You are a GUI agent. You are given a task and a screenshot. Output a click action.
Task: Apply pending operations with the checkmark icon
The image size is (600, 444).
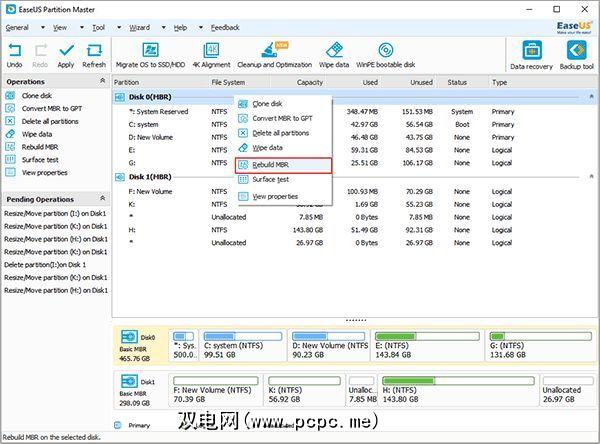click(x=66, y=54)
